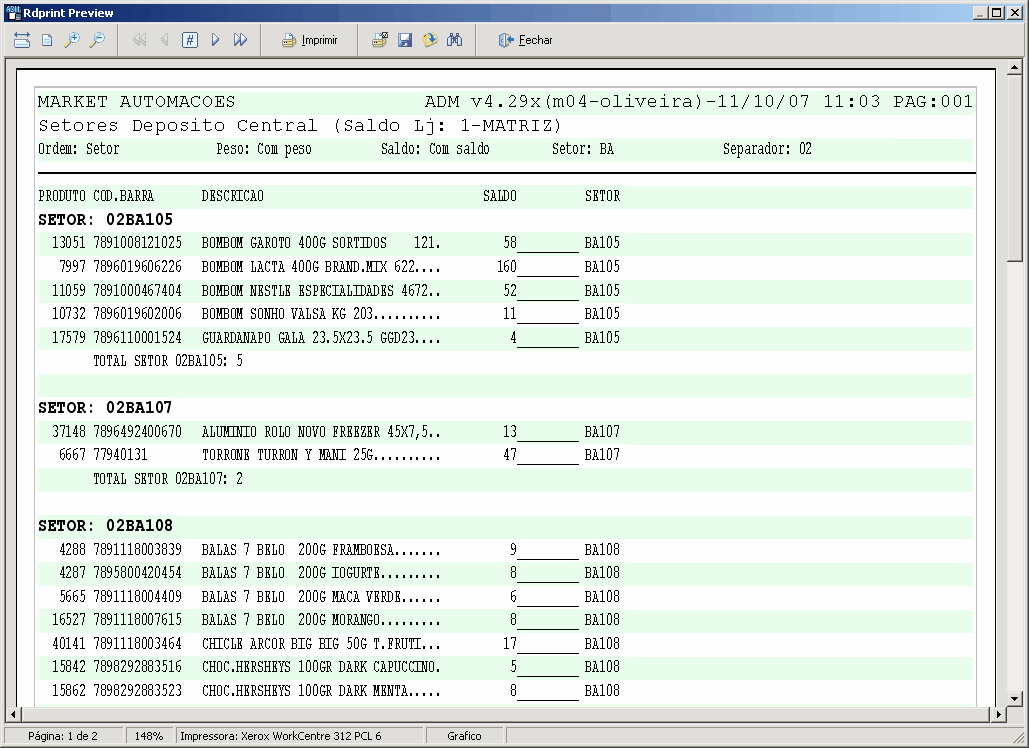Screen dimensions: 1029x748
Task: Go to first page double-left arrow
Action: (139, 40)
